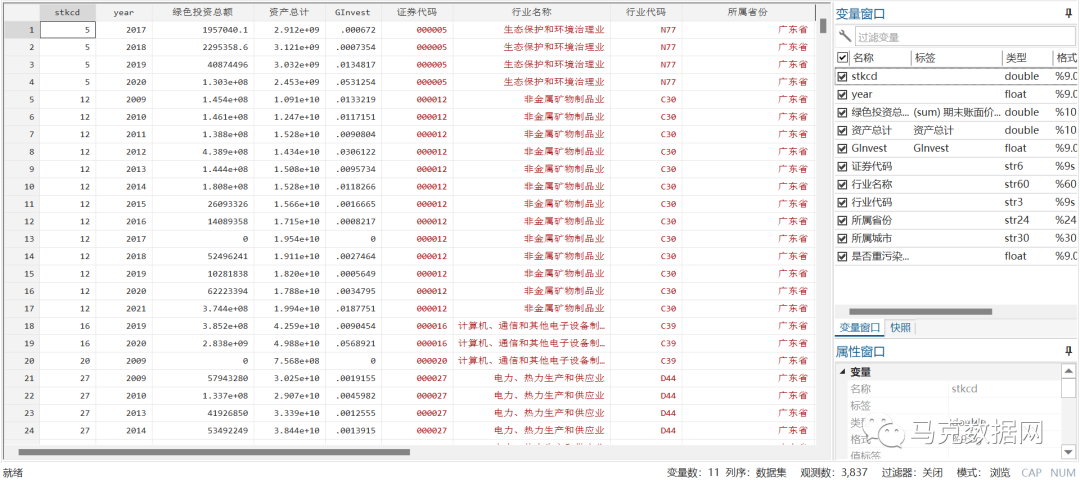The image size is (1080, 480).
Task: Click the 标签 column header in the variable list
Action: click(956, 58)
